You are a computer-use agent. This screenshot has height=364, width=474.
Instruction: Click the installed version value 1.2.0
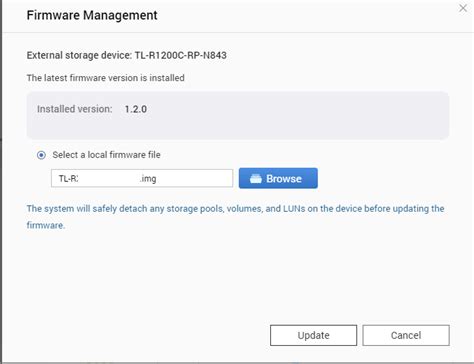[x=136, y=109]
